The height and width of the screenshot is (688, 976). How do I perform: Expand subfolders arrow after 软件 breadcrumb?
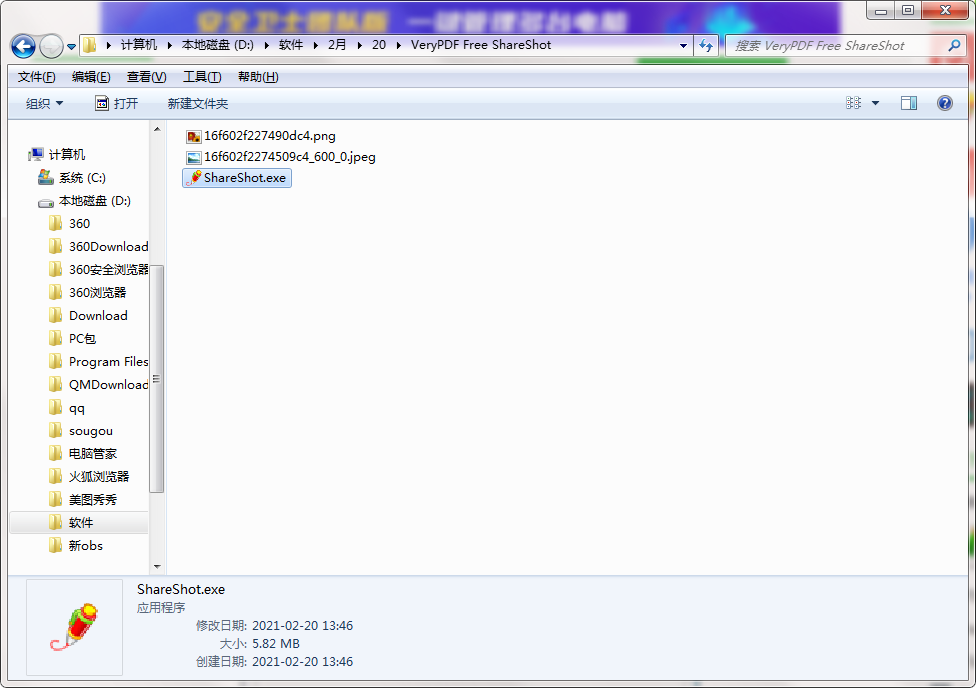[x=316, y=45]
